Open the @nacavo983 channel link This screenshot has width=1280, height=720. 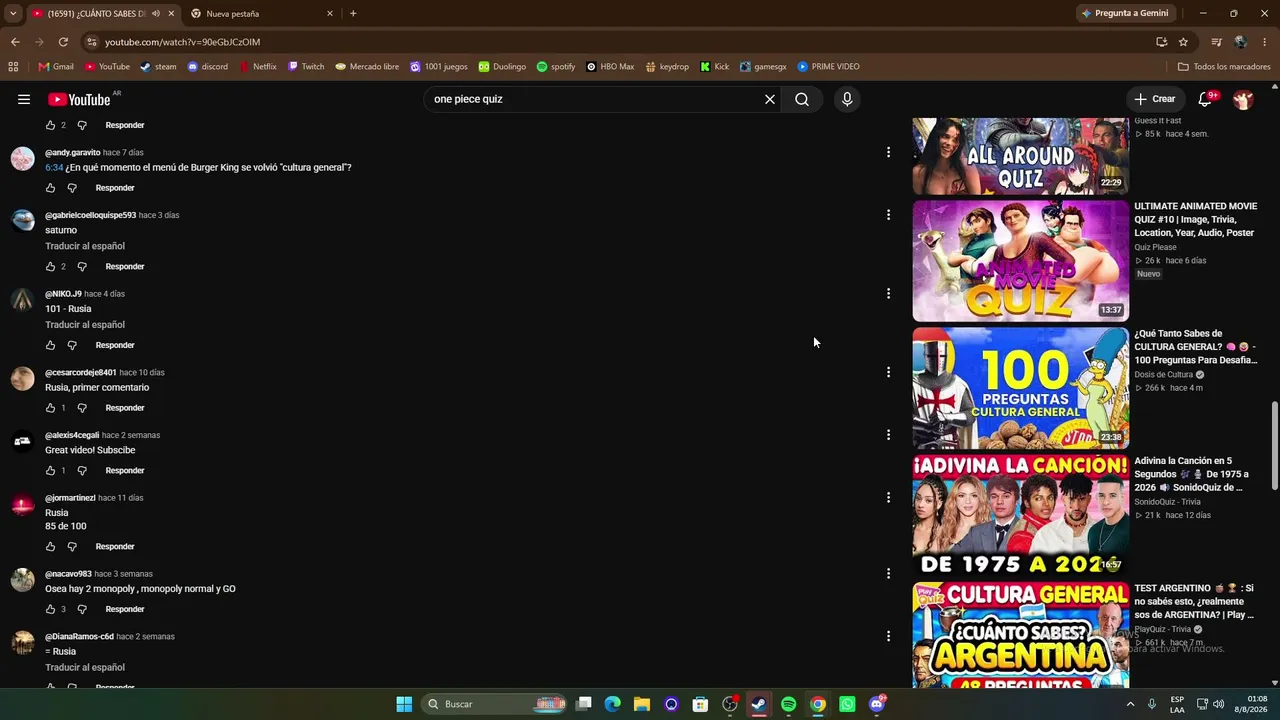[x=68, y=574]
